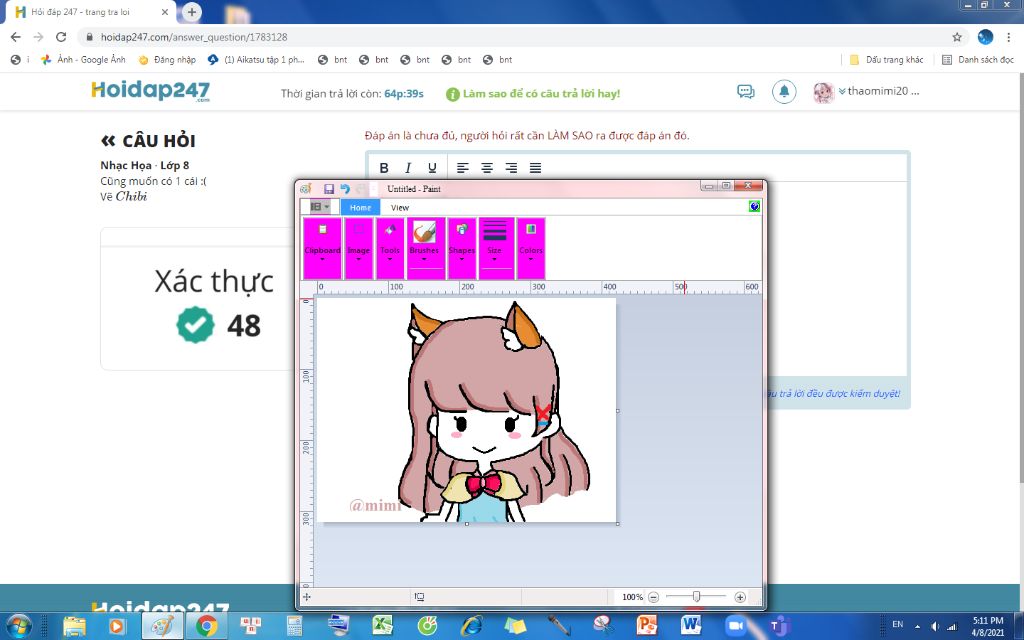Open the Windows Start button
1024x640 pixels.
tap(19, 626)
